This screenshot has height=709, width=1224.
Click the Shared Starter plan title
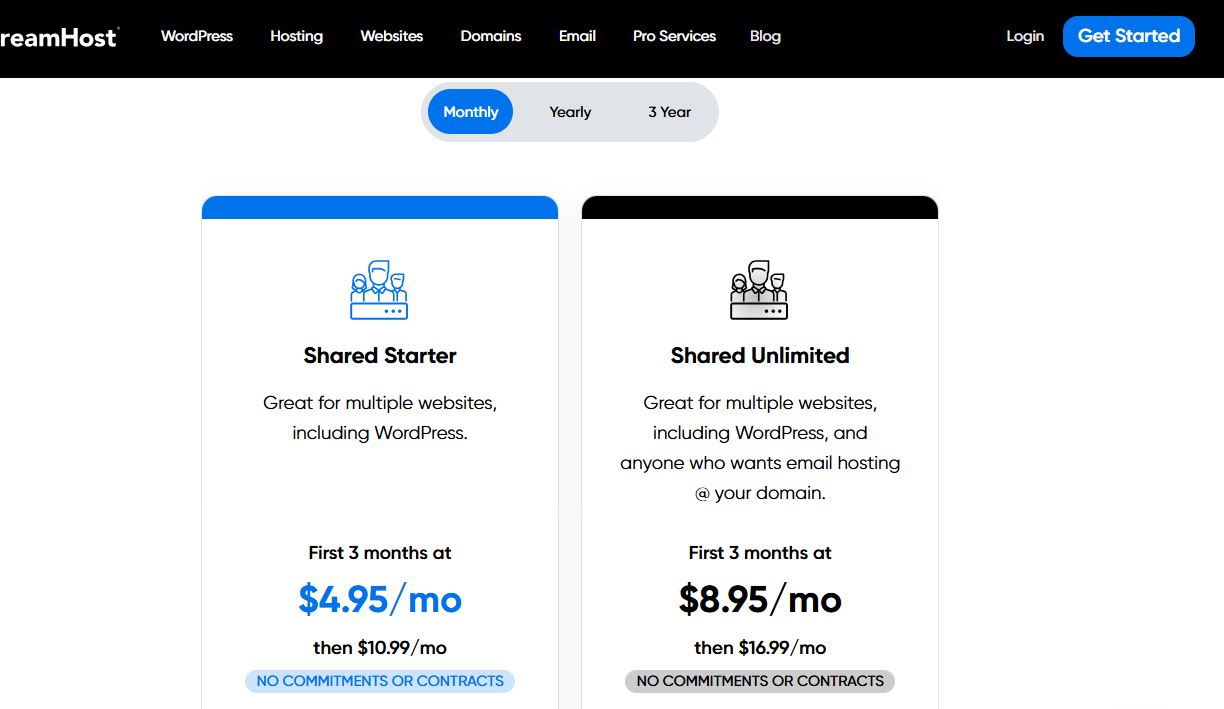point(380,355)
